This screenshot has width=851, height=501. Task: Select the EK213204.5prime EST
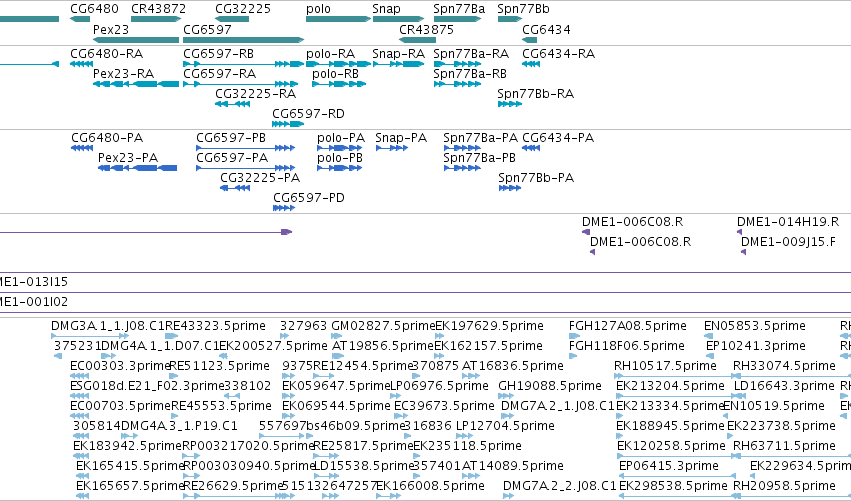pos(675,396)
